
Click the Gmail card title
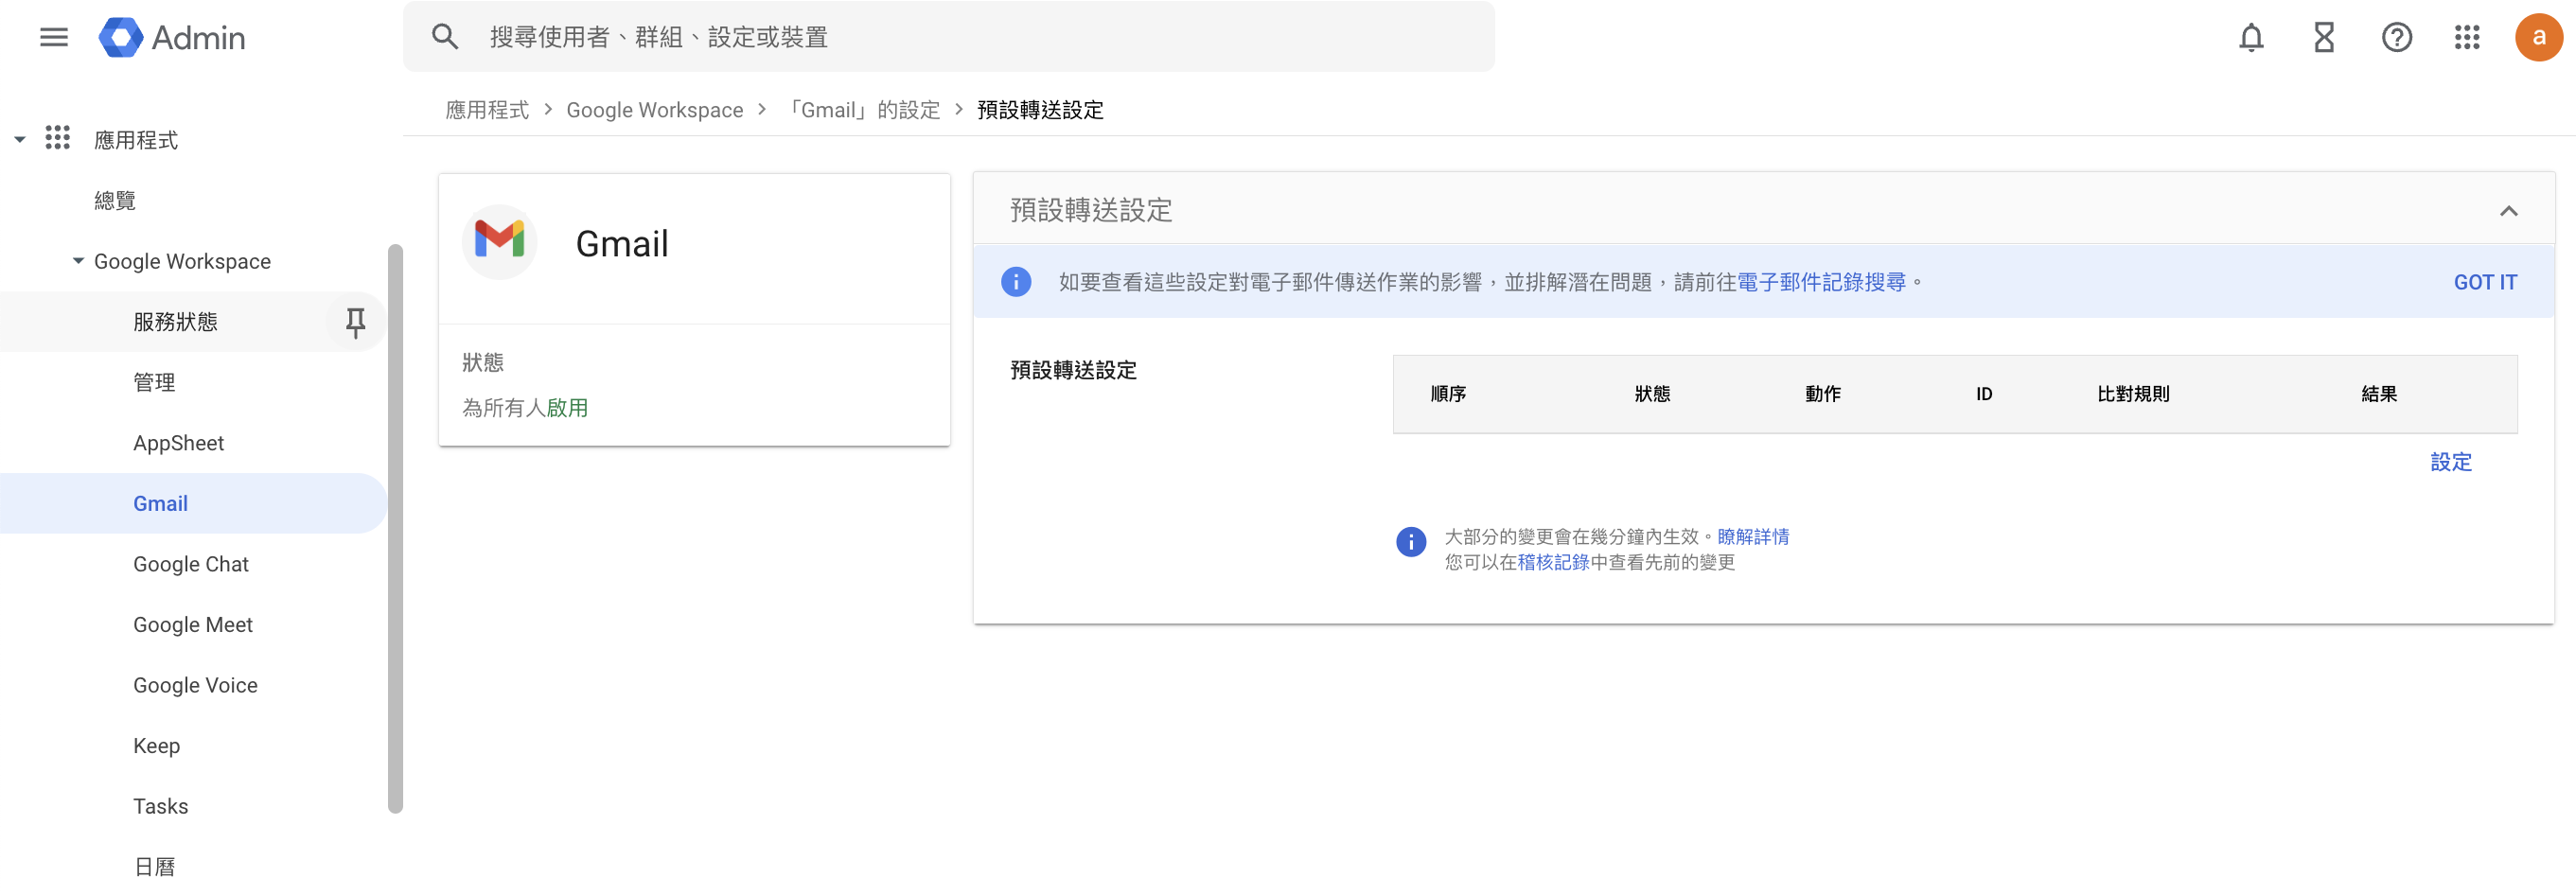[x=622, y=243]
